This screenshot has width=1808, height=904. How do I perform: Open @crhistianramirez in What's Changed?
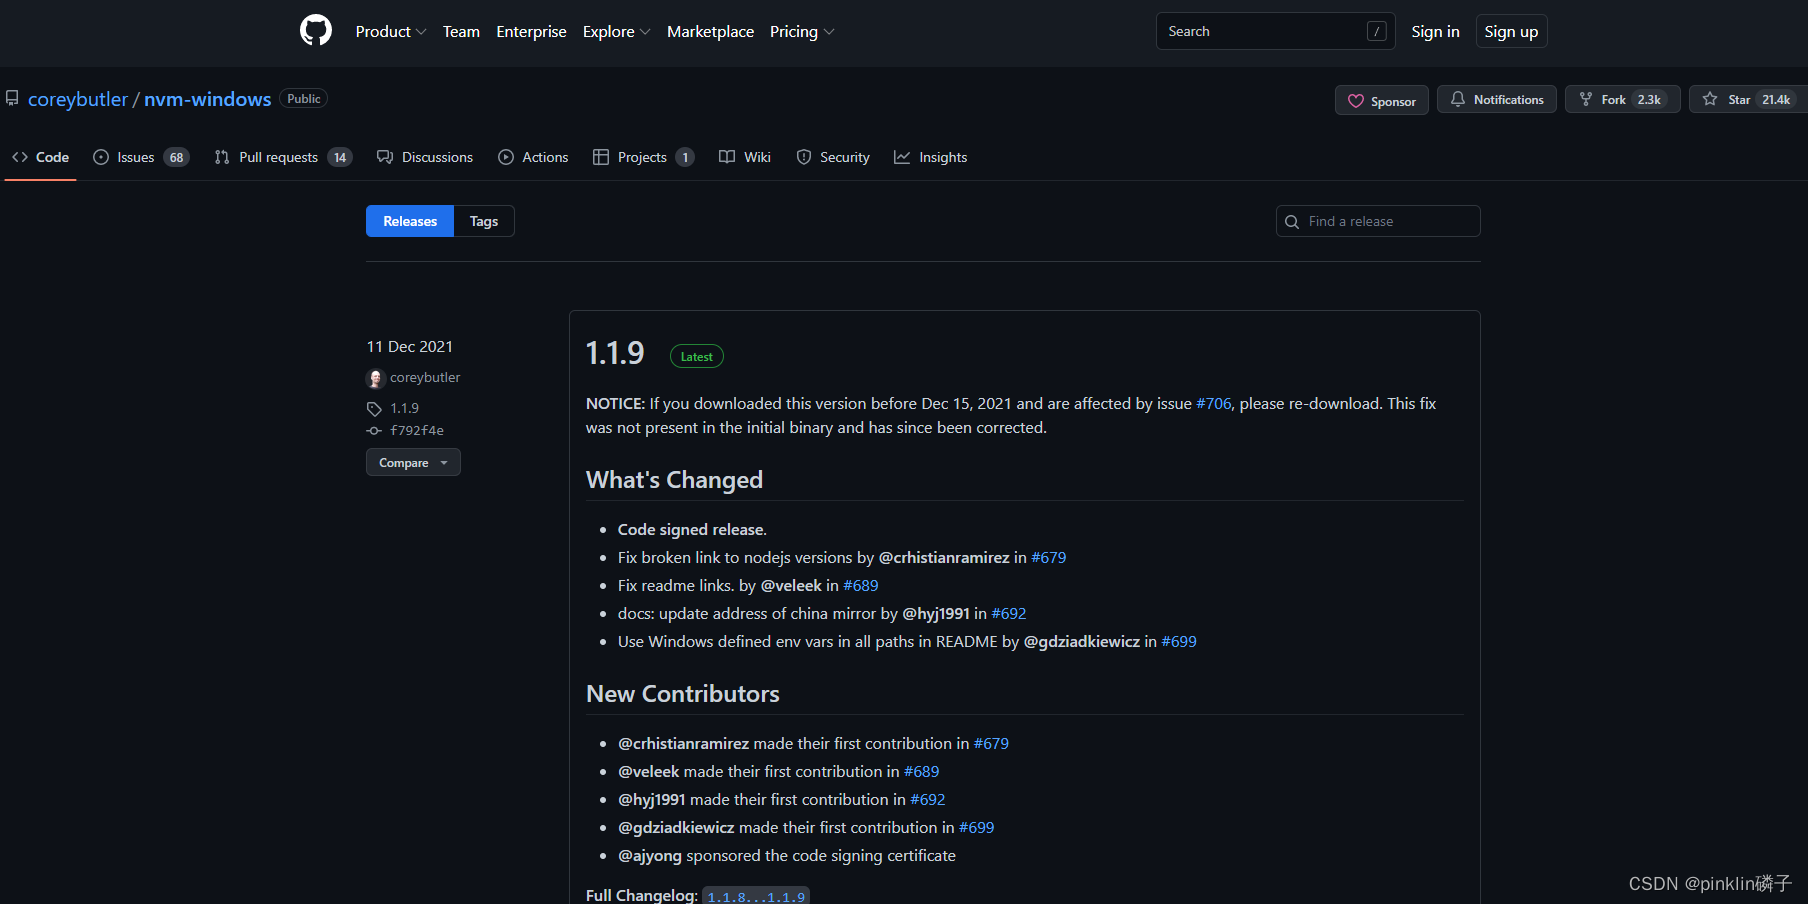(944, 557)
